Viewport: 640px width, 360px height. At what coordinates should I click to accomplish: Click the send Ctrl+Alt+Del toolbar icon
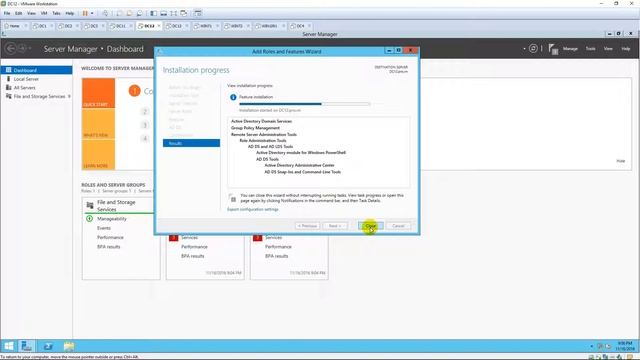coord(105,13)
